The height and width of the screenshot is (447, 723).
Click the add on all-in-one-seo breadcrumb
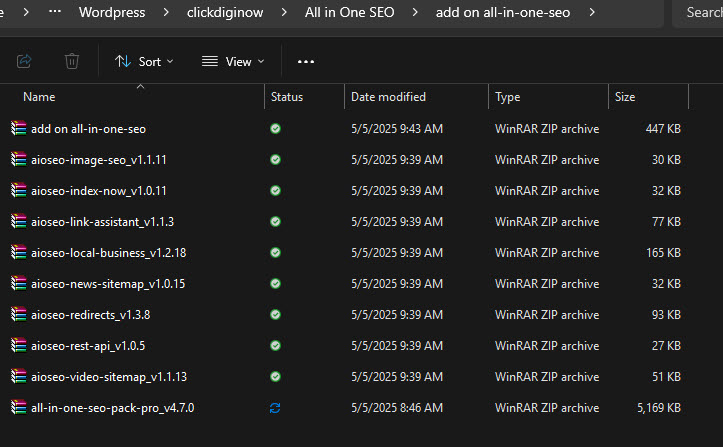tap(503, 12)
